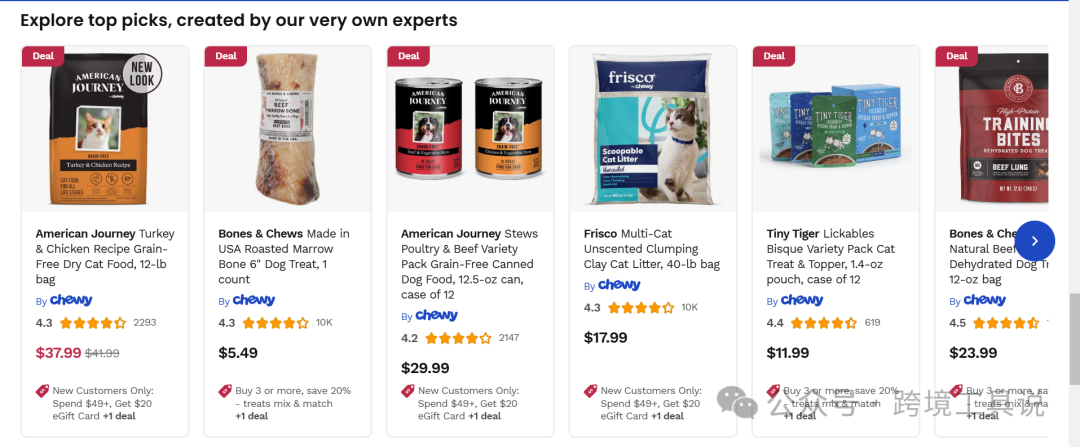Screen dimensions: 1080x447
Task: Click the star rating for the Marrow Bone treat
Action: (x=276, y=323)
